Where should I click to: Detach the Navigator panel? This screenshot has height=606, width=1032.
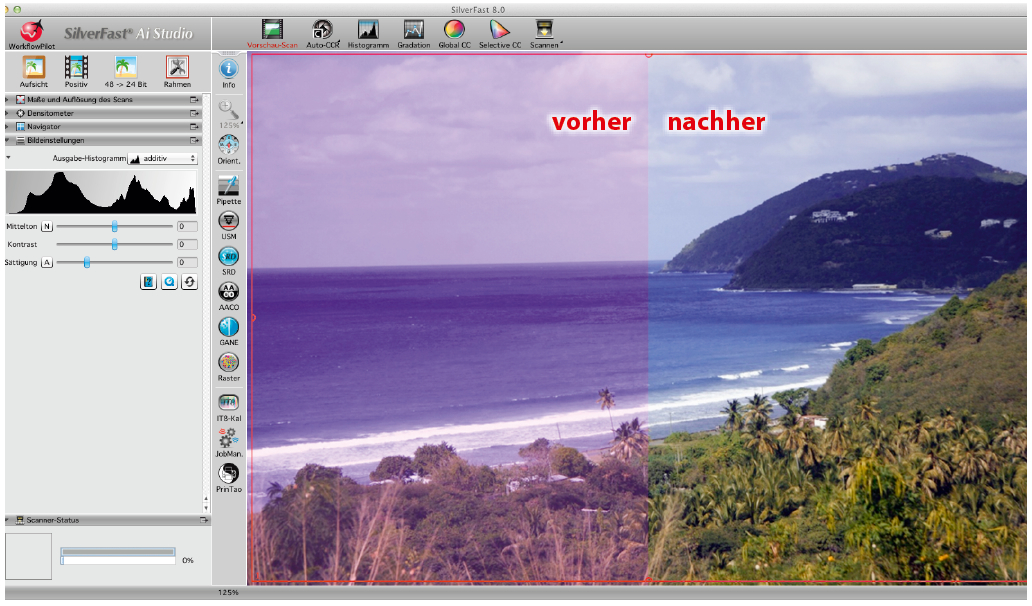click(194, 126)
